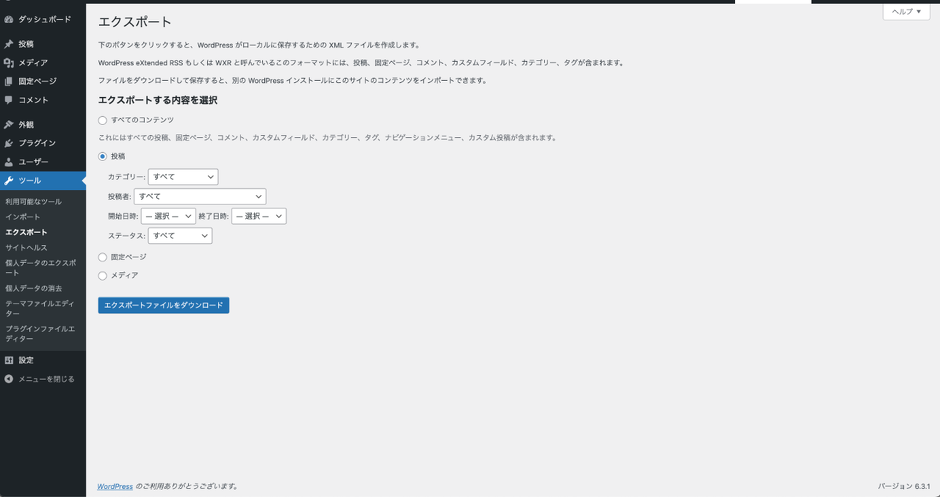Go to サイトヘルス submenu
Viewport: 940px width, 497px height.
point(26,248)
